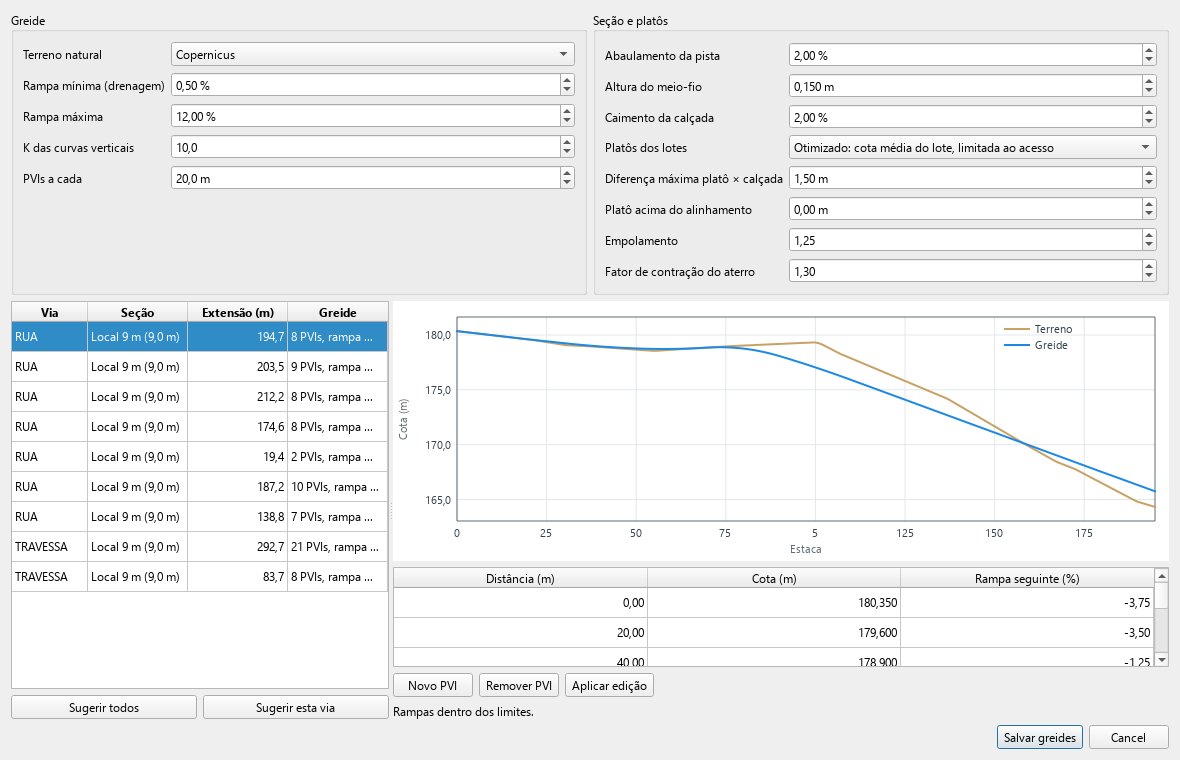The height and width of the screenshot is (760, 1180).
Task: Select TRAVESSA row with 292,7 extension
Action: pos(199,547)
